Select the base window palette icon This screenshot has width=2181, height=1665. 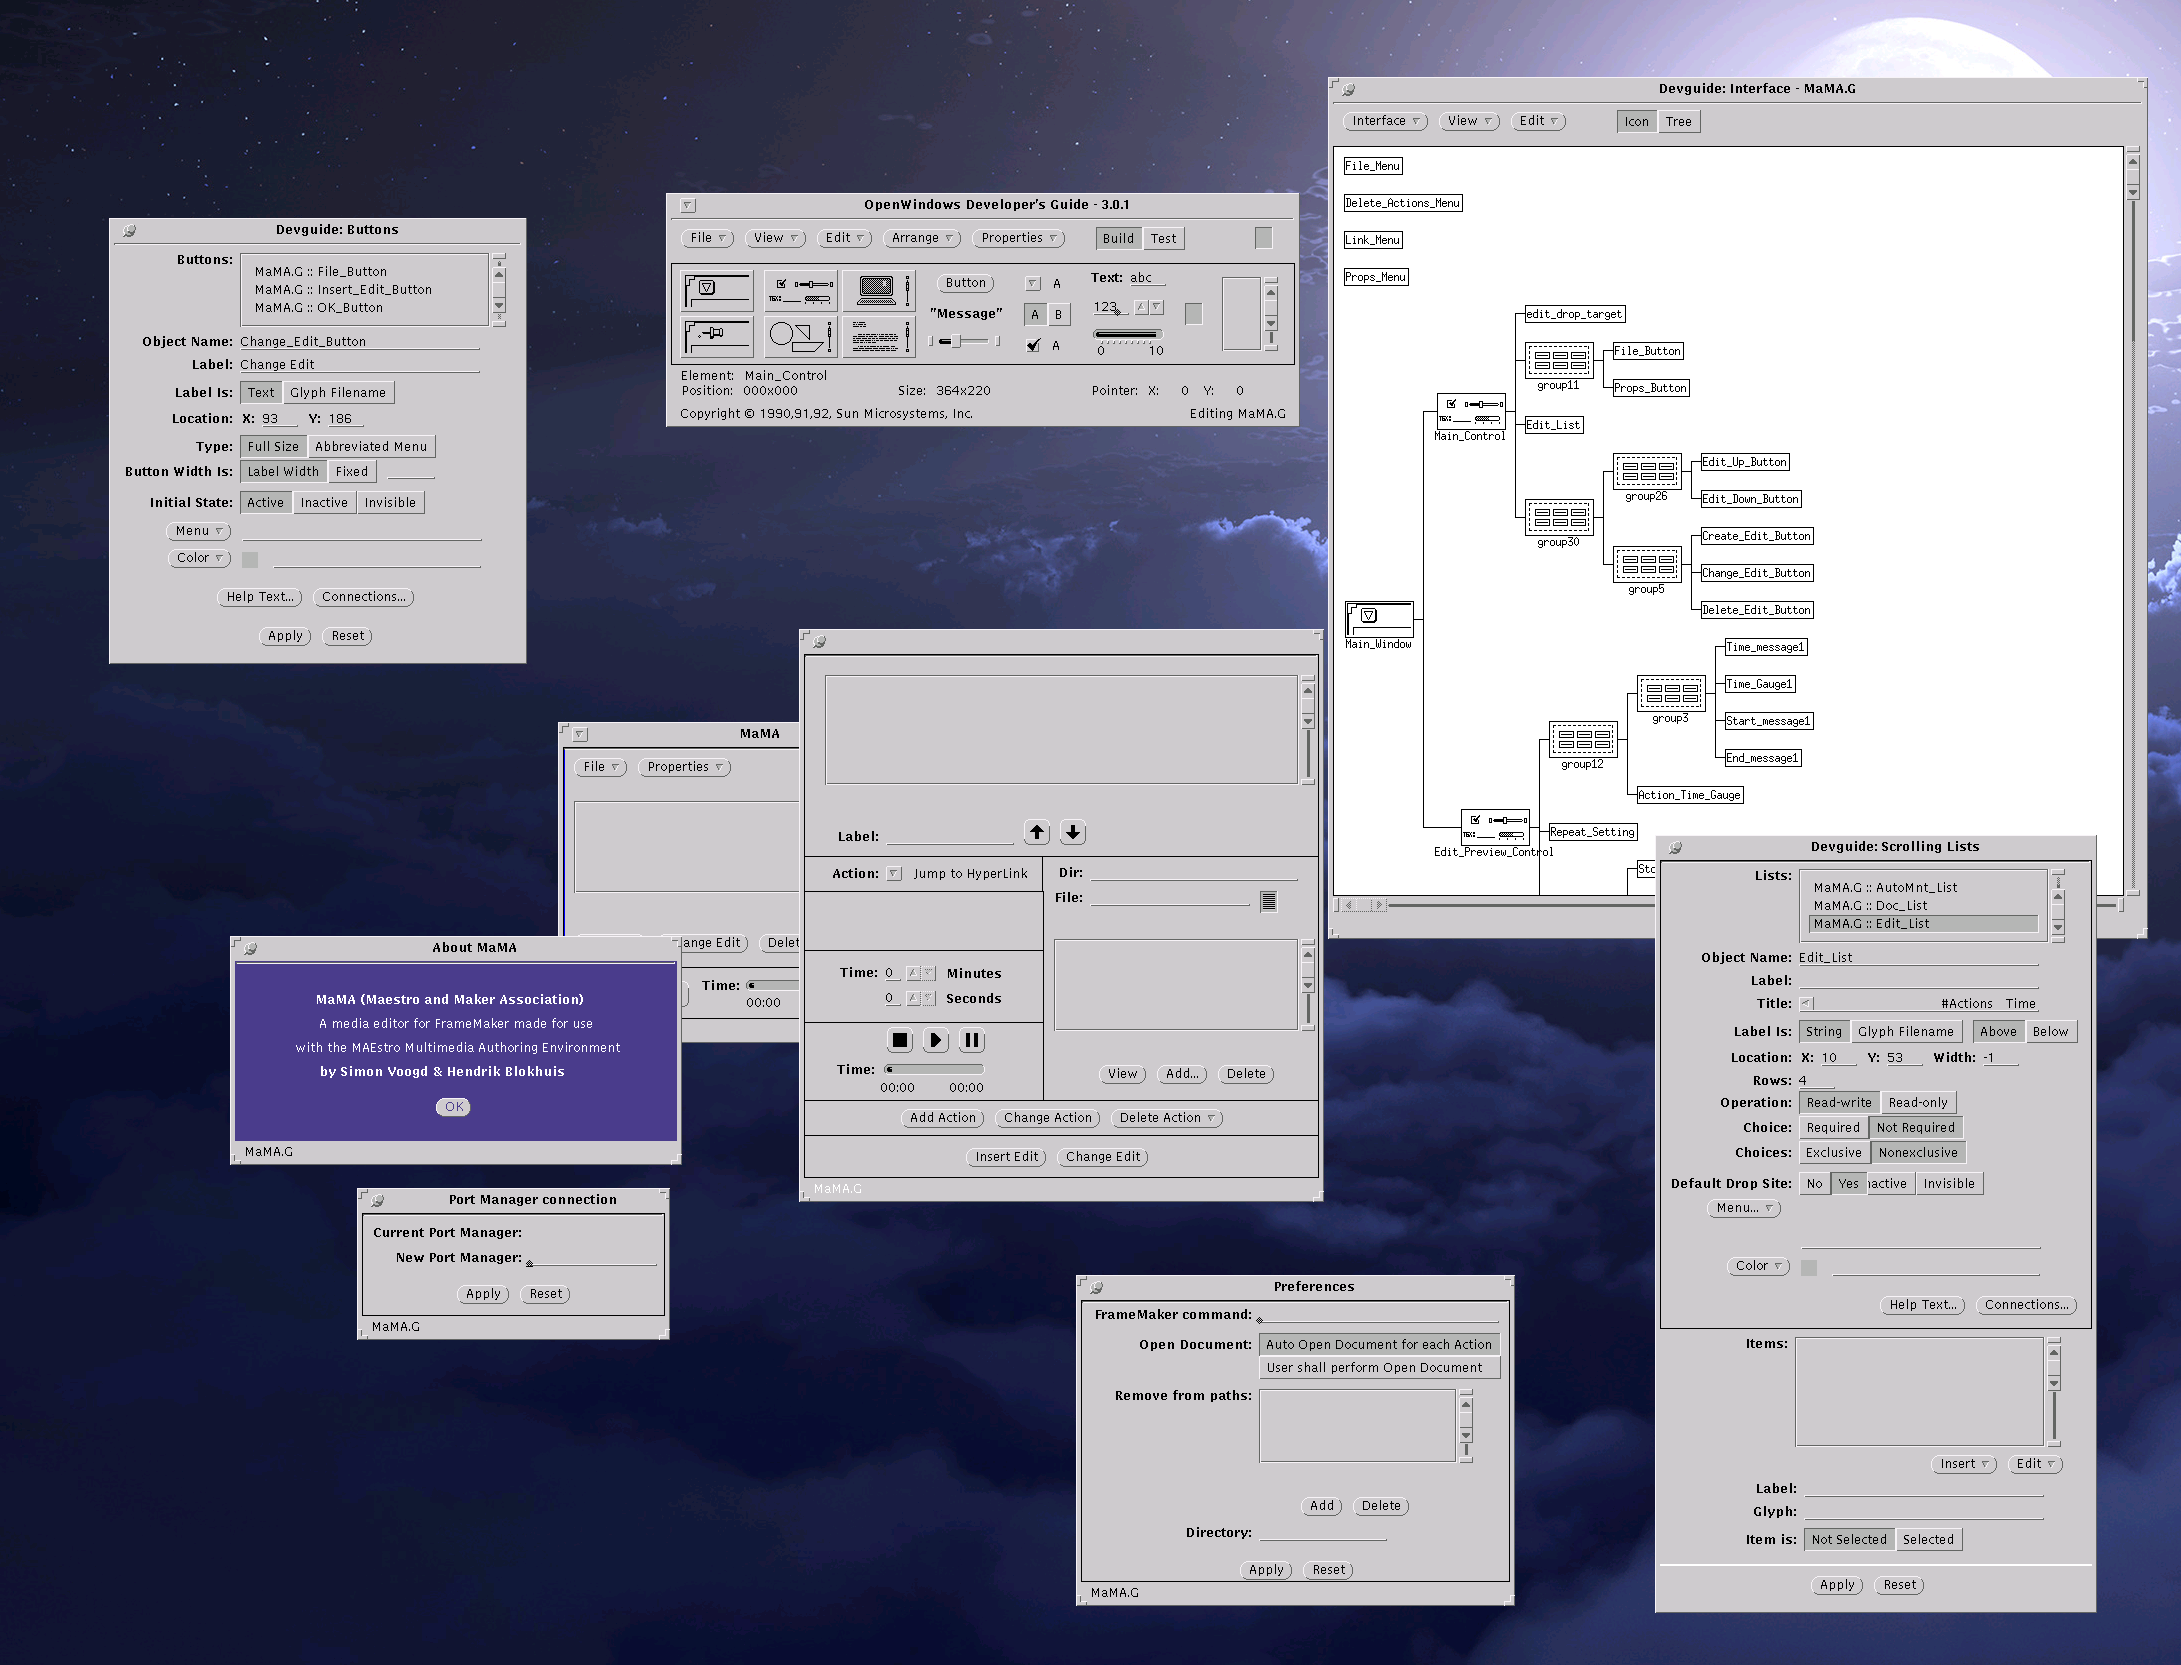(717, 291)
